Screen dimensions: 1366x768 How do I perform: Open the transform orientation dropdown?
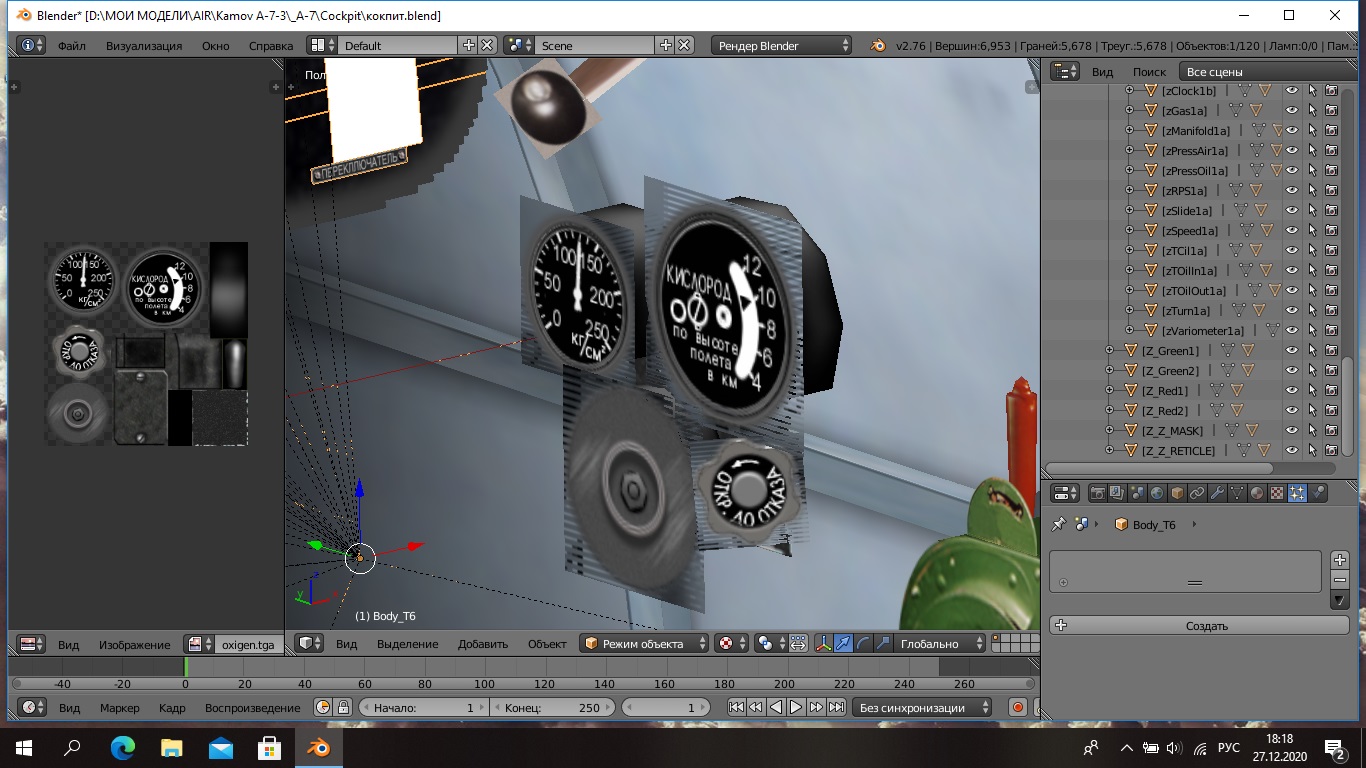coord(939,643)
